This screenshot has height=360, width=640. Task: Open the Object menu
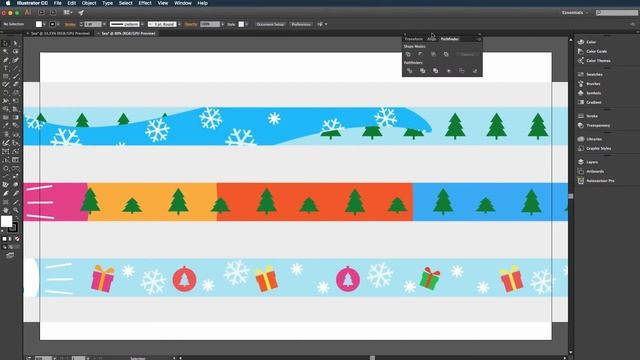point(89,3)
